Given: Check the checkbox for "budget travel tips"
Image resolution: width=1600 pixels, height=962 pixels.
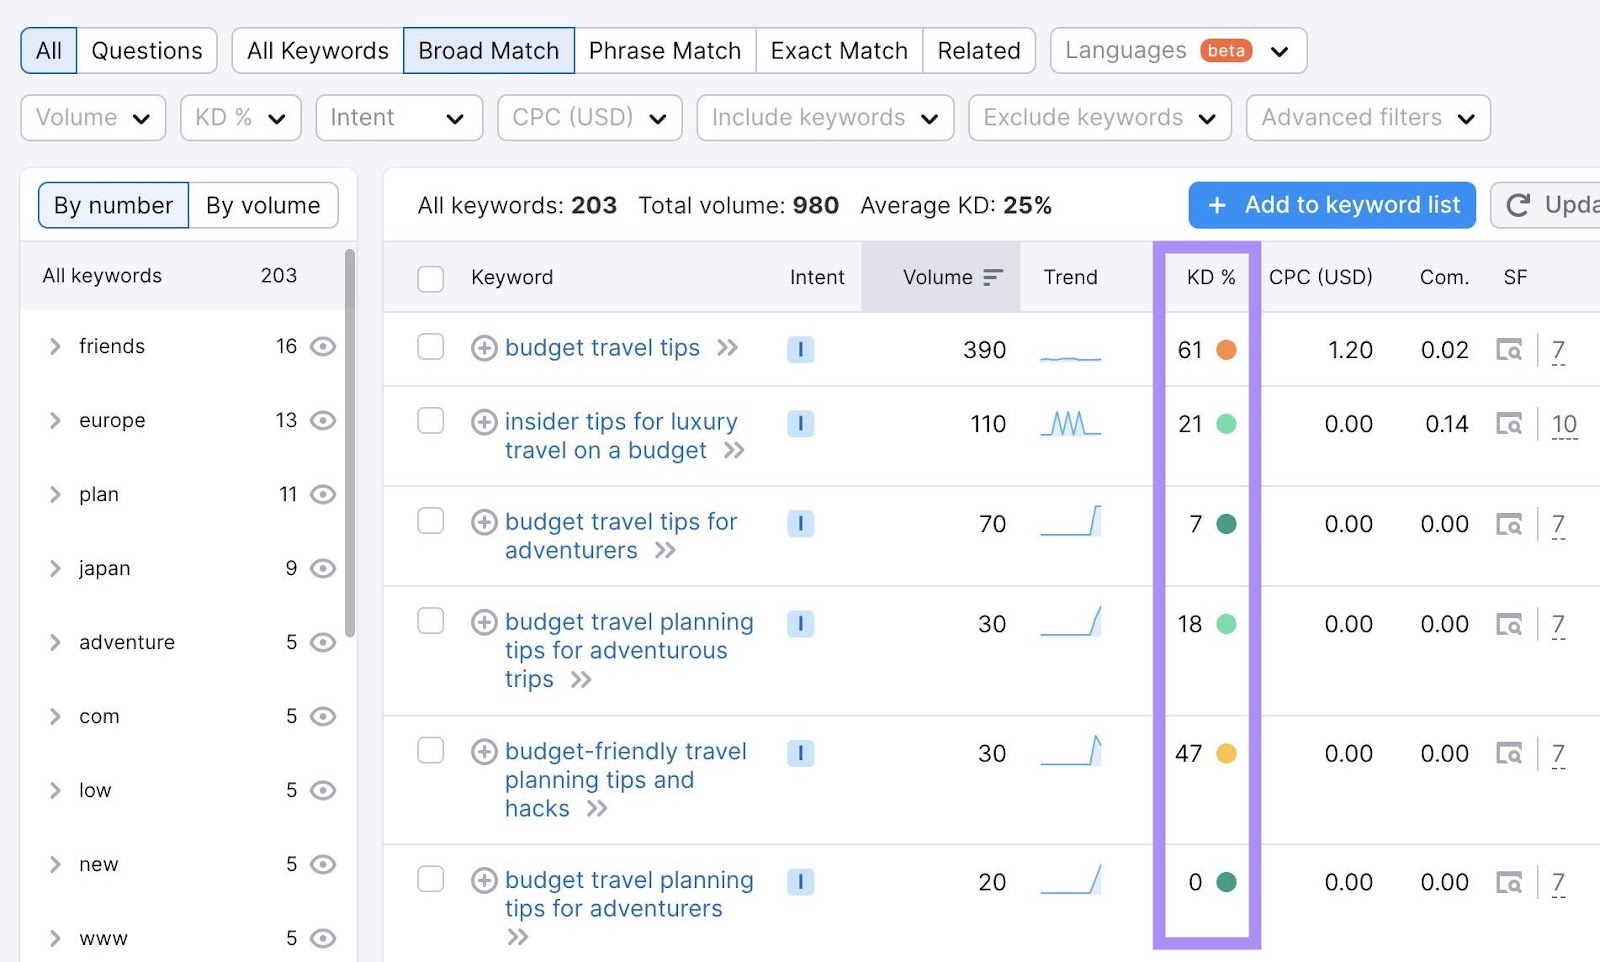Looking at the screenshot, I should (x=430, y=348).
